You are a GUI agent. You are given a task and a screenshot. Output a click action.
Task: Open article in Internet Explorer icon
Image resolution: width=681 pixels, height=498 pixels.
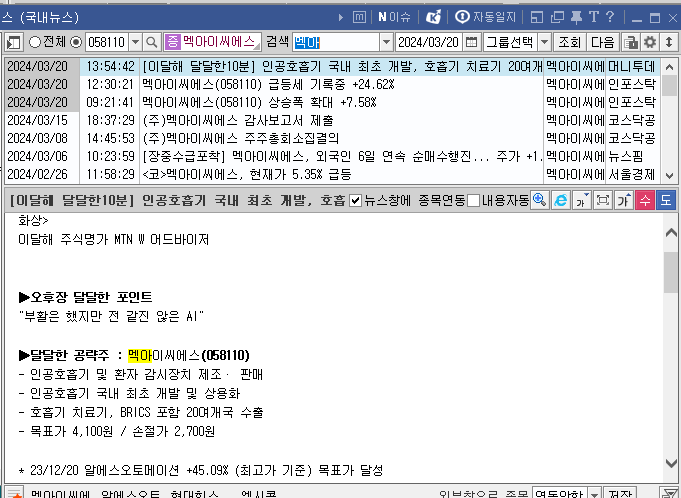tap(561, 200)
